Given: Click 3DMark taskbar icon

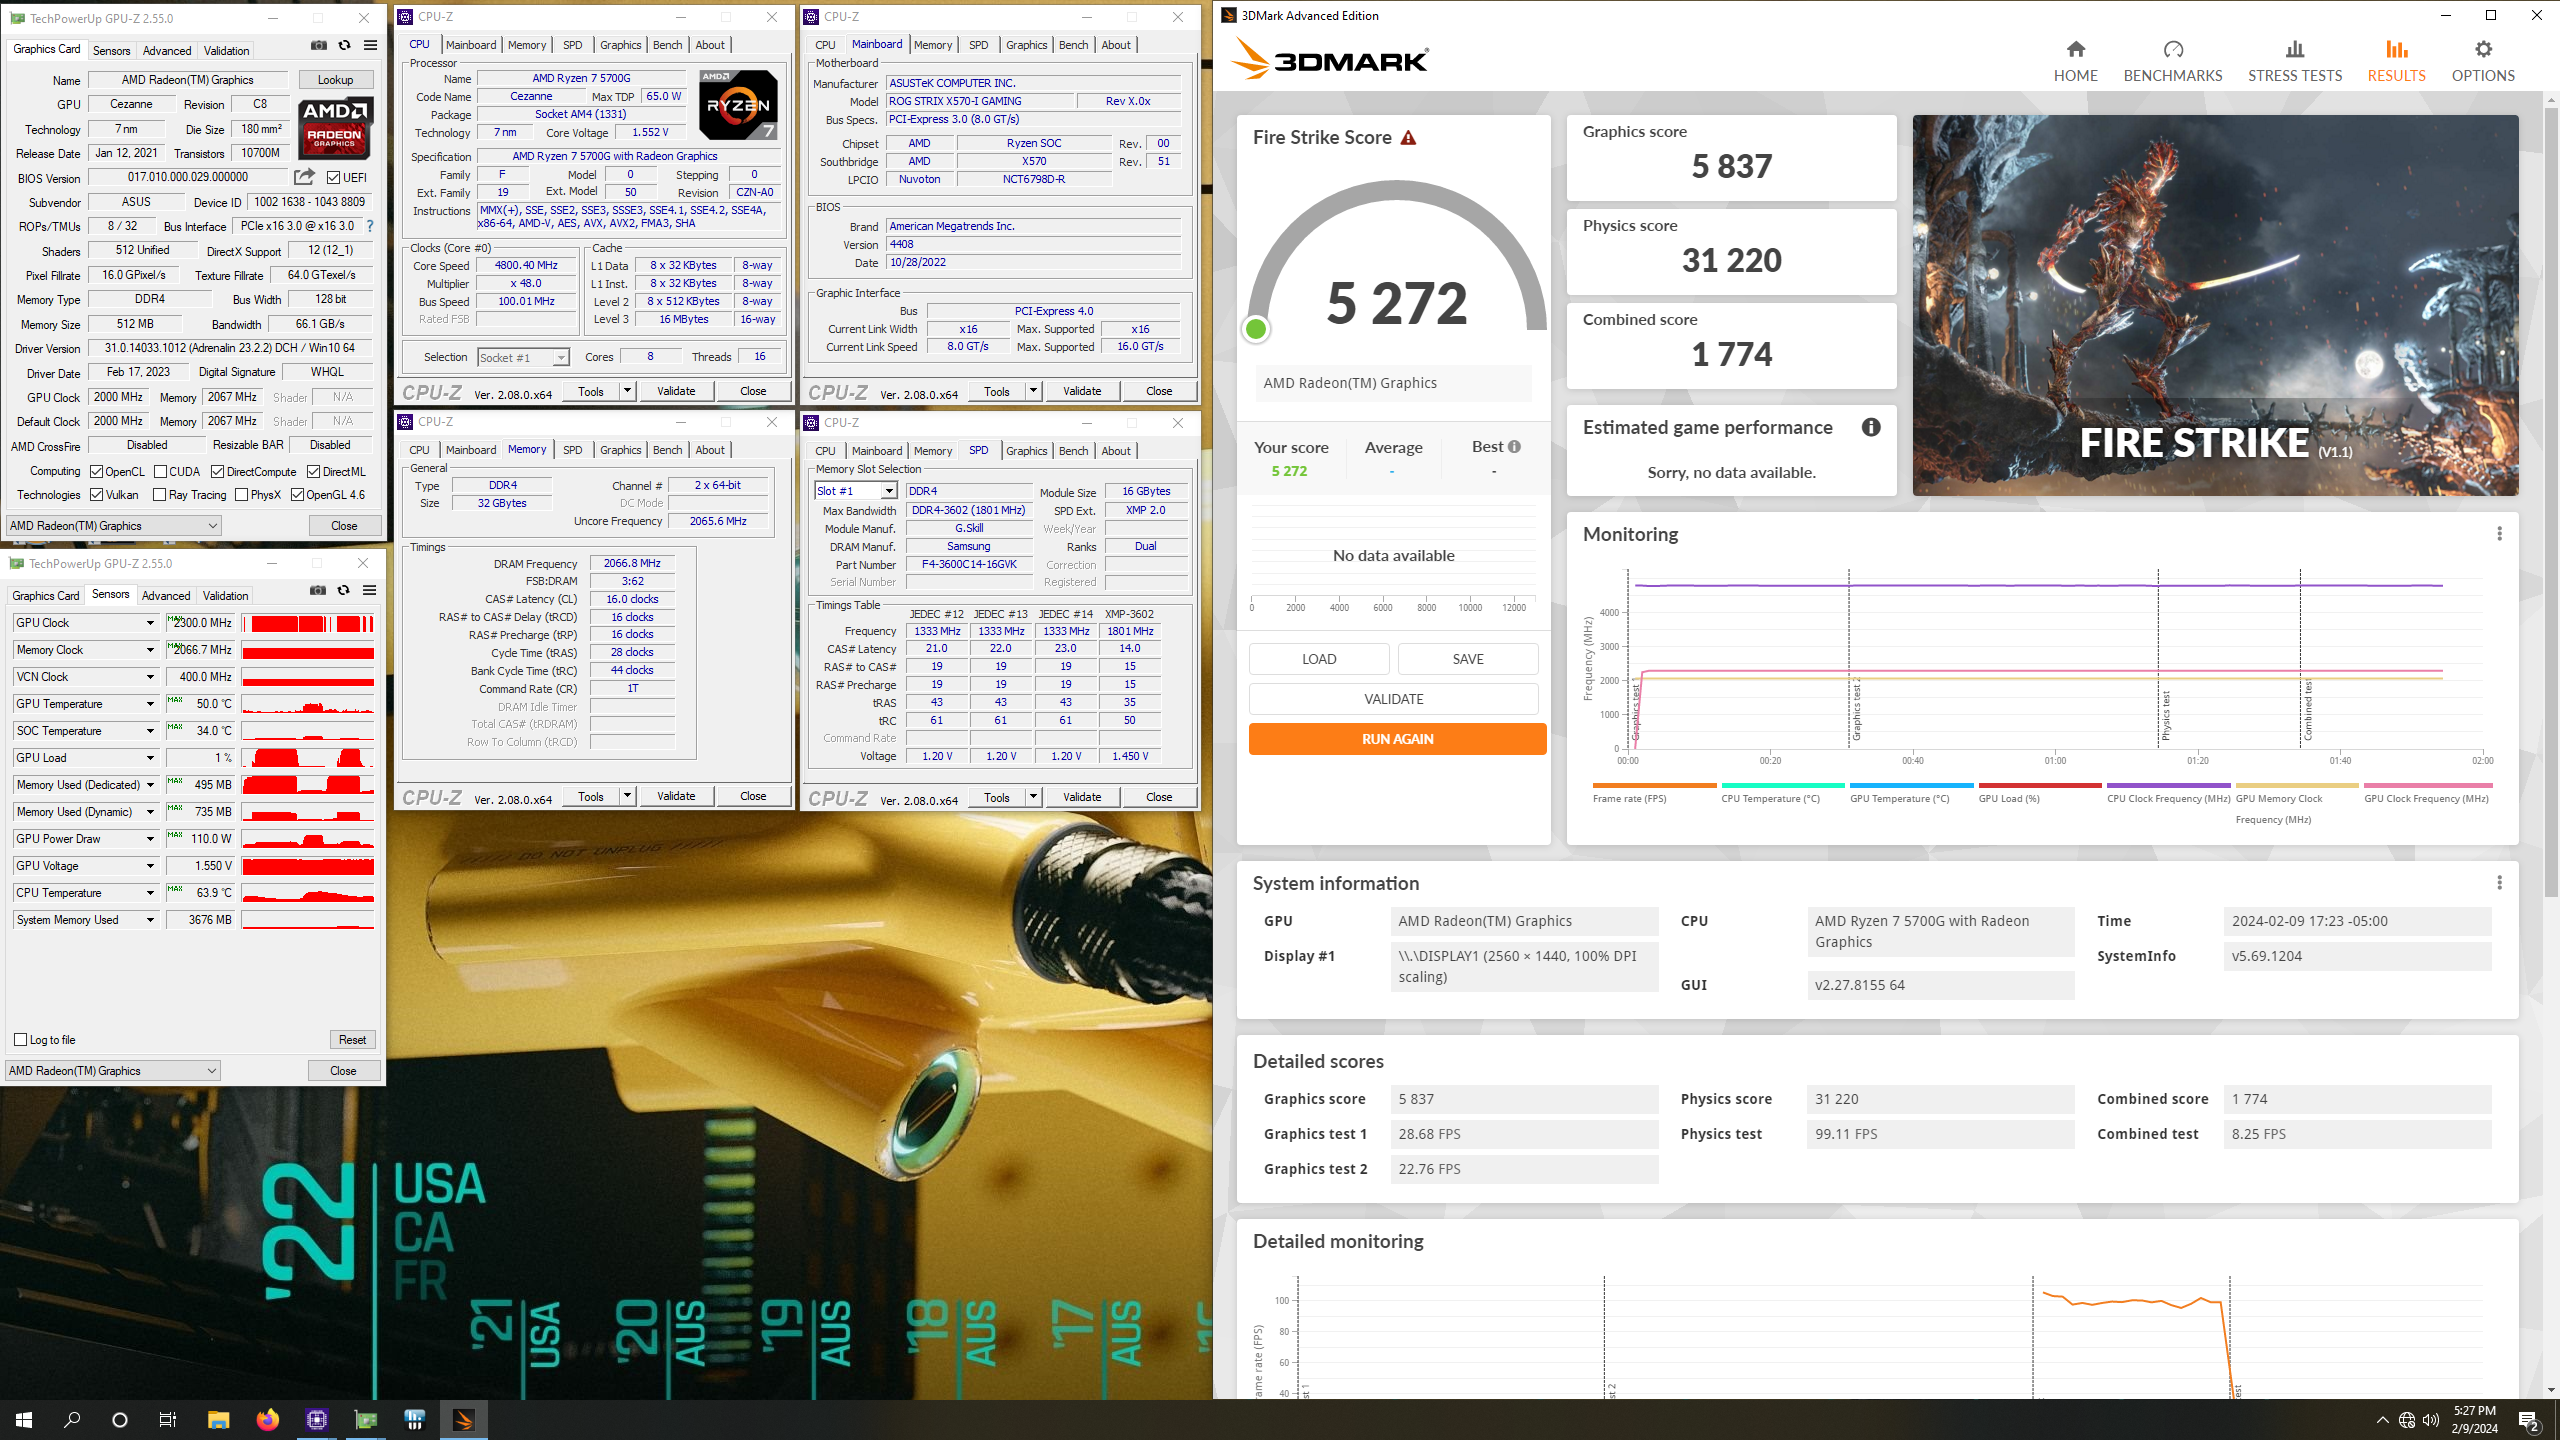Looking at the screenshot, I should pos(463,1420).
